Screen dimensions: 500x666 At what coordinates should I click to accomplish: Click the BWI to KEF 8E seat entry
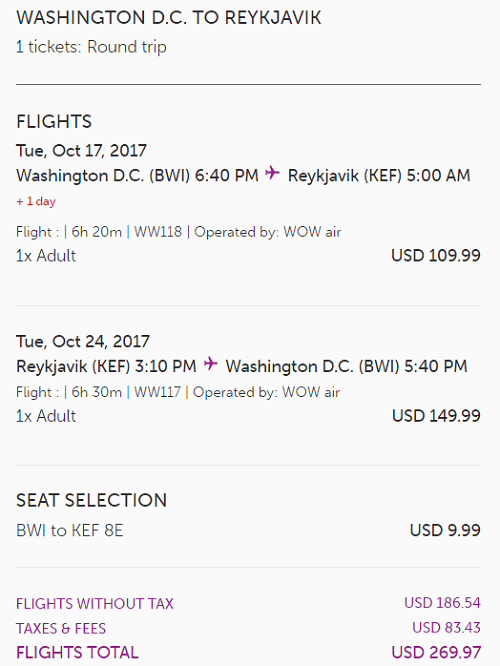(x=70, y=531)
